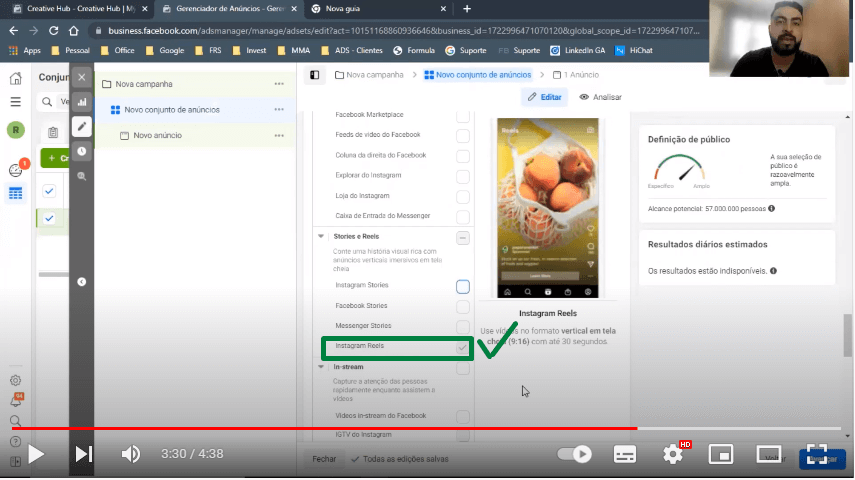This screenshot has height=480, width=855.
Task: Open charts view in edit panel
Action: (x=81, y=102)
